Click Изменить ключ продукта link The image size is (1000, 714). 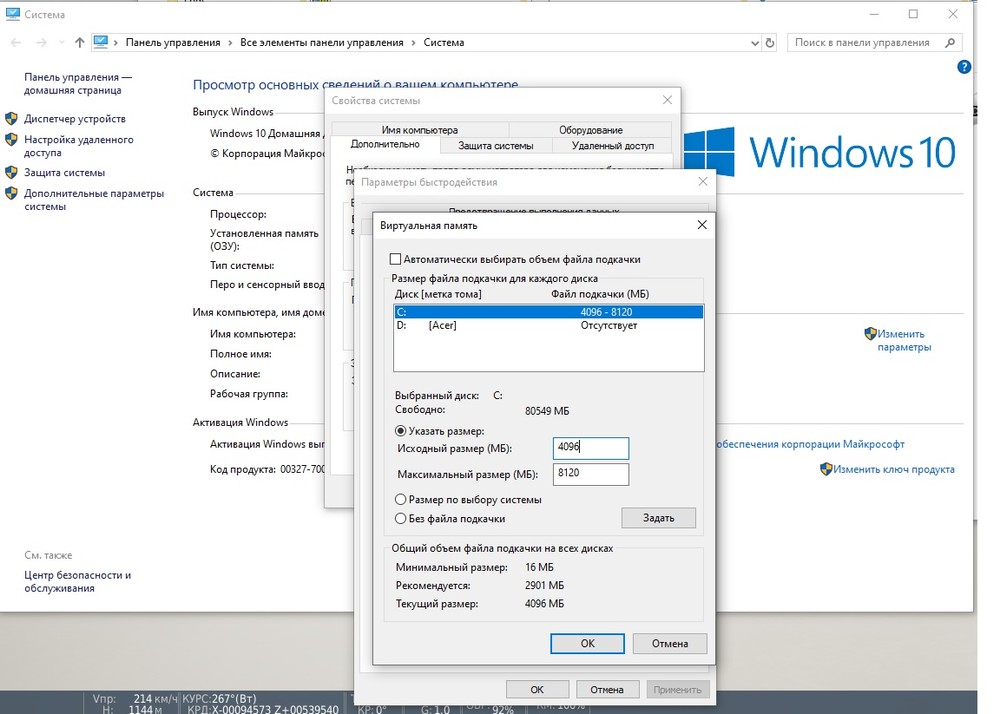pos(893,469)
